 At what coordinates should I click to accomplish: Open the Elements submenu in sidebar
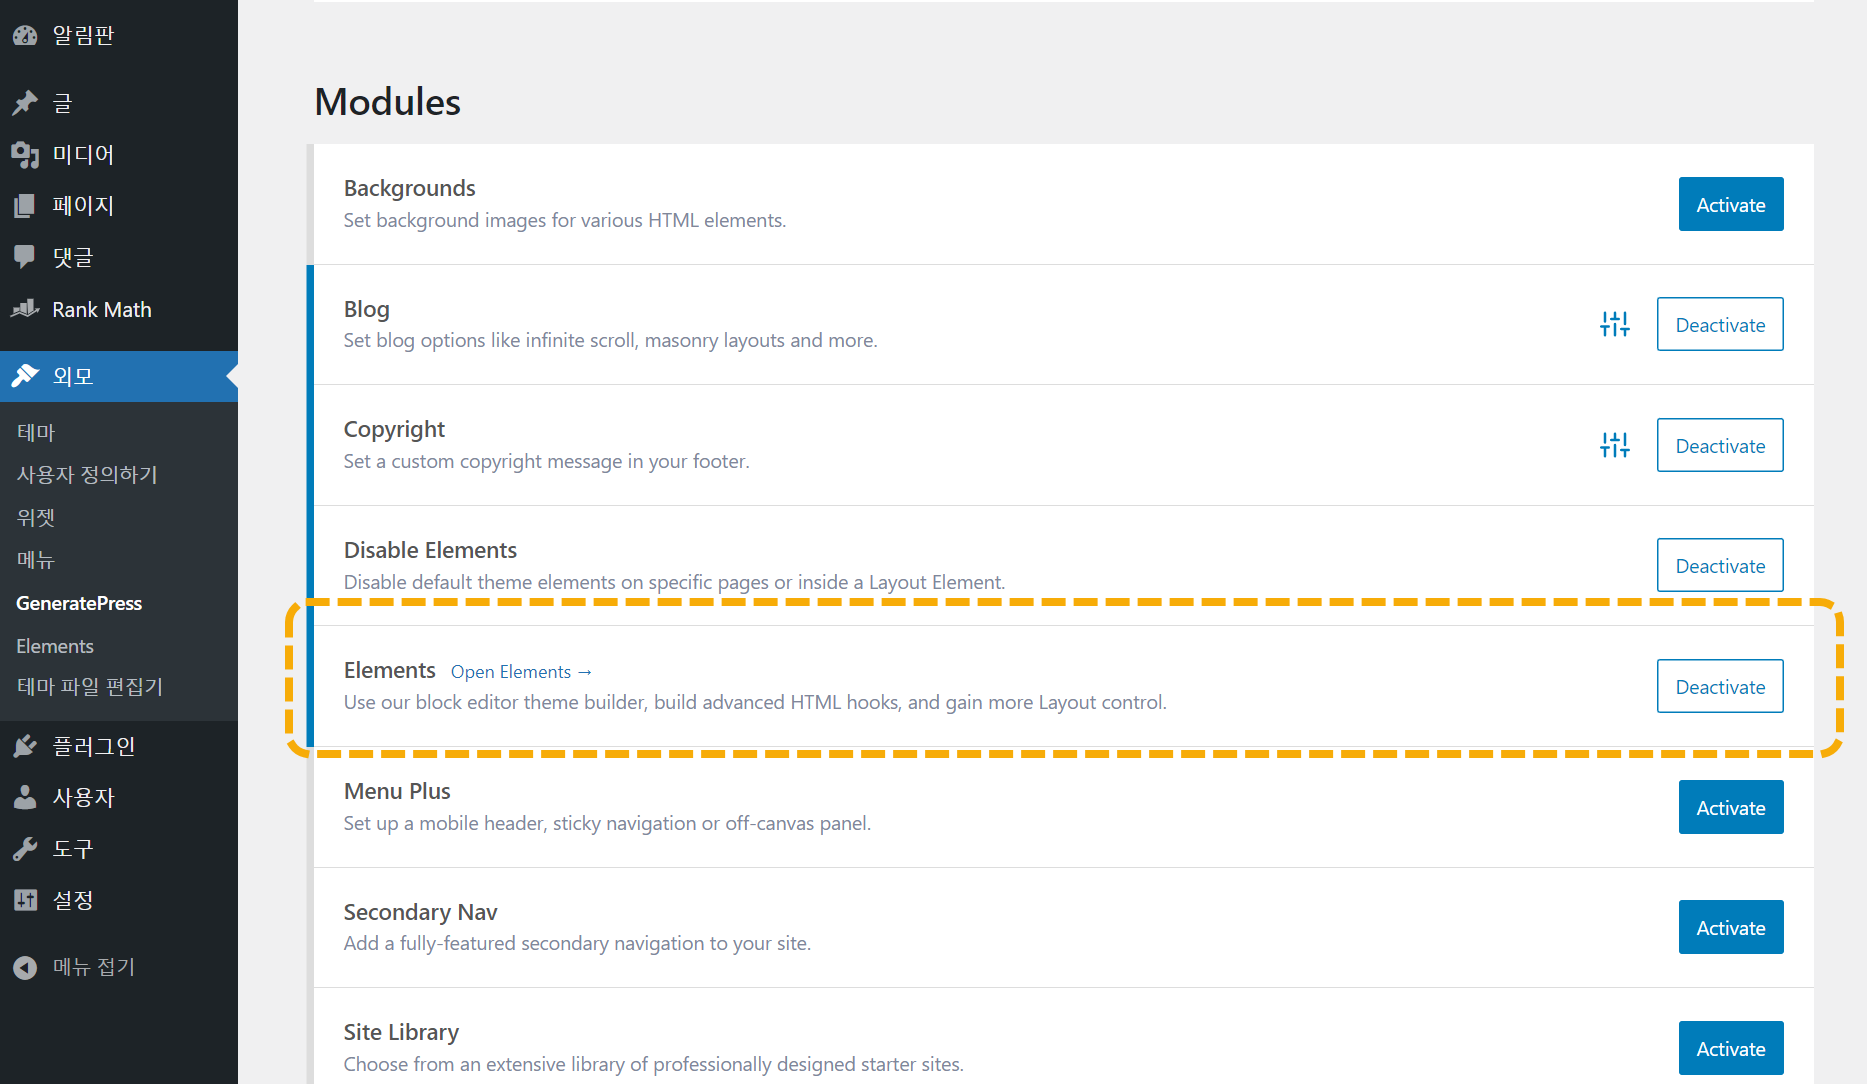pos(55,646)
